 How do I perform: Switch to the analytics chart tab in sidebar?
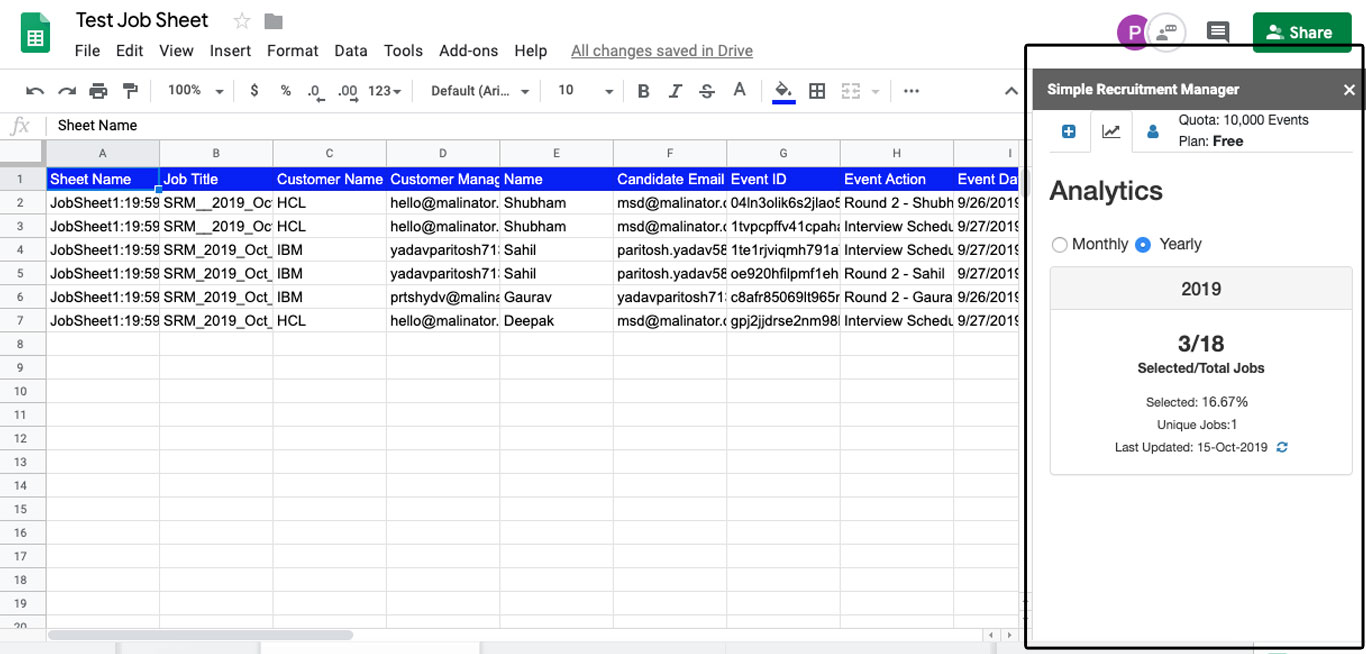pos(1111,131)
